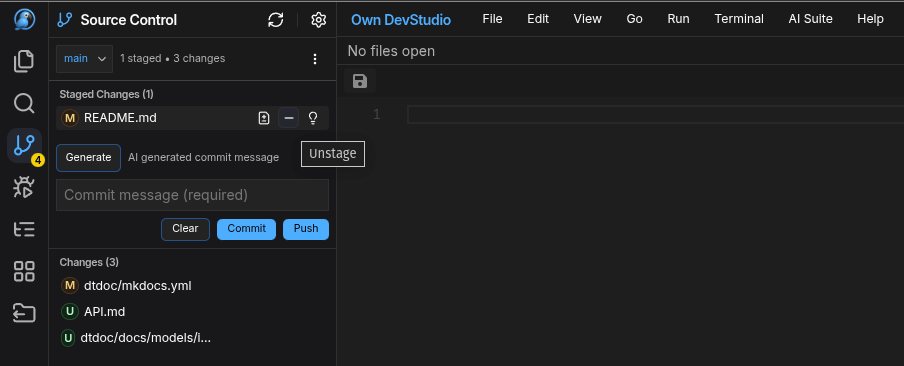Open the View menu
This screenshot has width=904, height=366.
coord(587,19)
